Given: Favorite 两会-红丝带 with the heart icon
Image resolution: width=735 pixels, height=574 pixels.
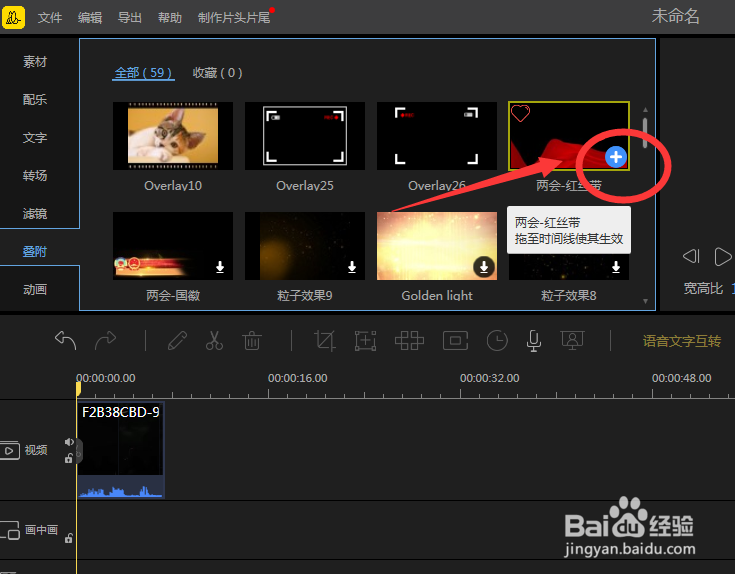Looking at the screenshot, I should coord(520,113).
